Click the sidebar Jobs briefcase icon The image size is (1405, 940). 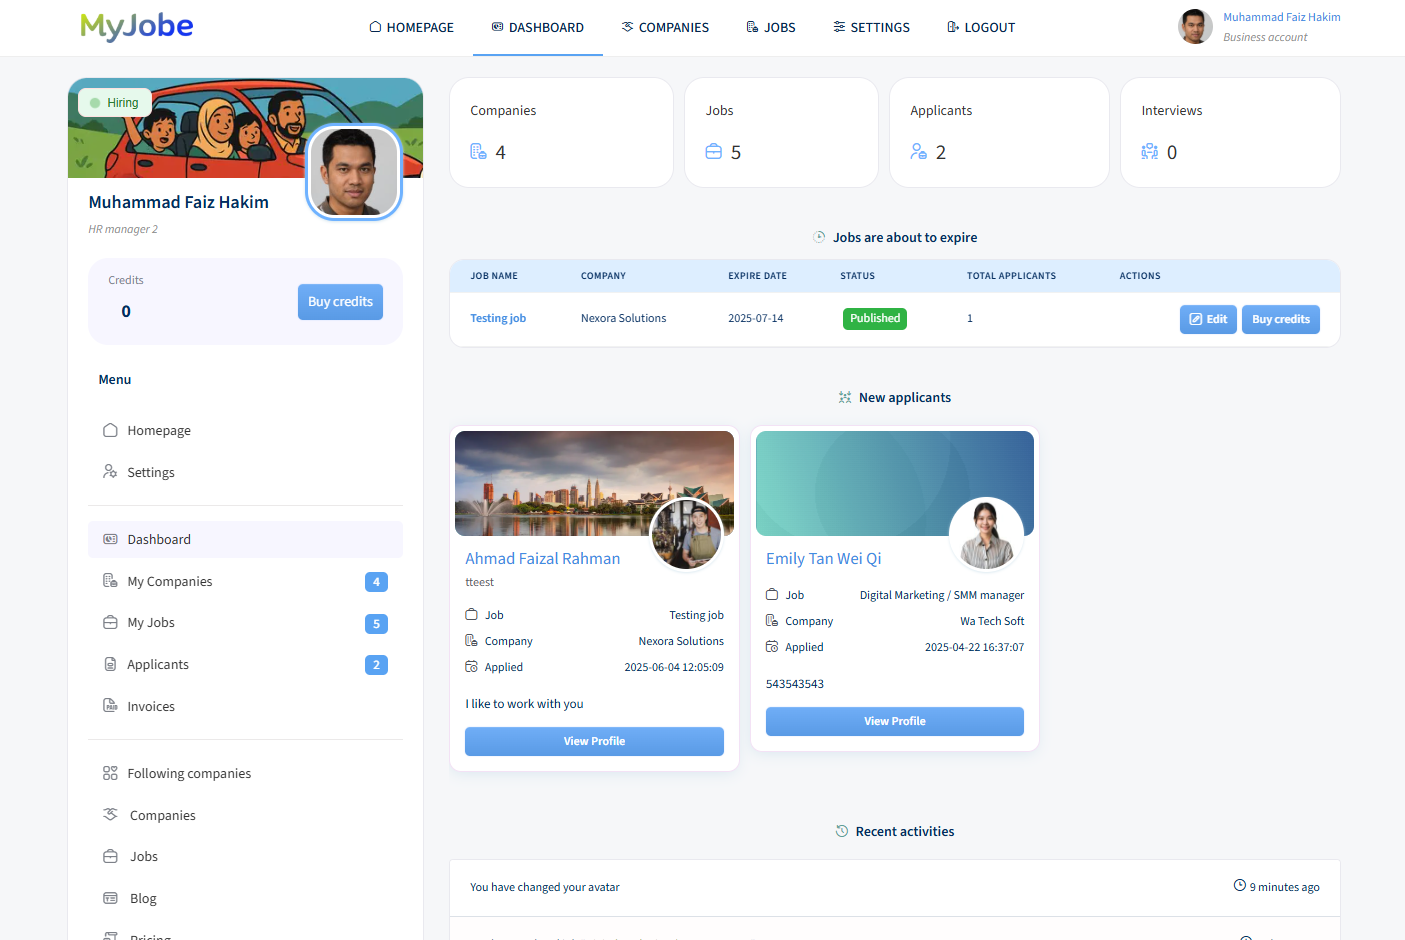click(x=110, y=856)
